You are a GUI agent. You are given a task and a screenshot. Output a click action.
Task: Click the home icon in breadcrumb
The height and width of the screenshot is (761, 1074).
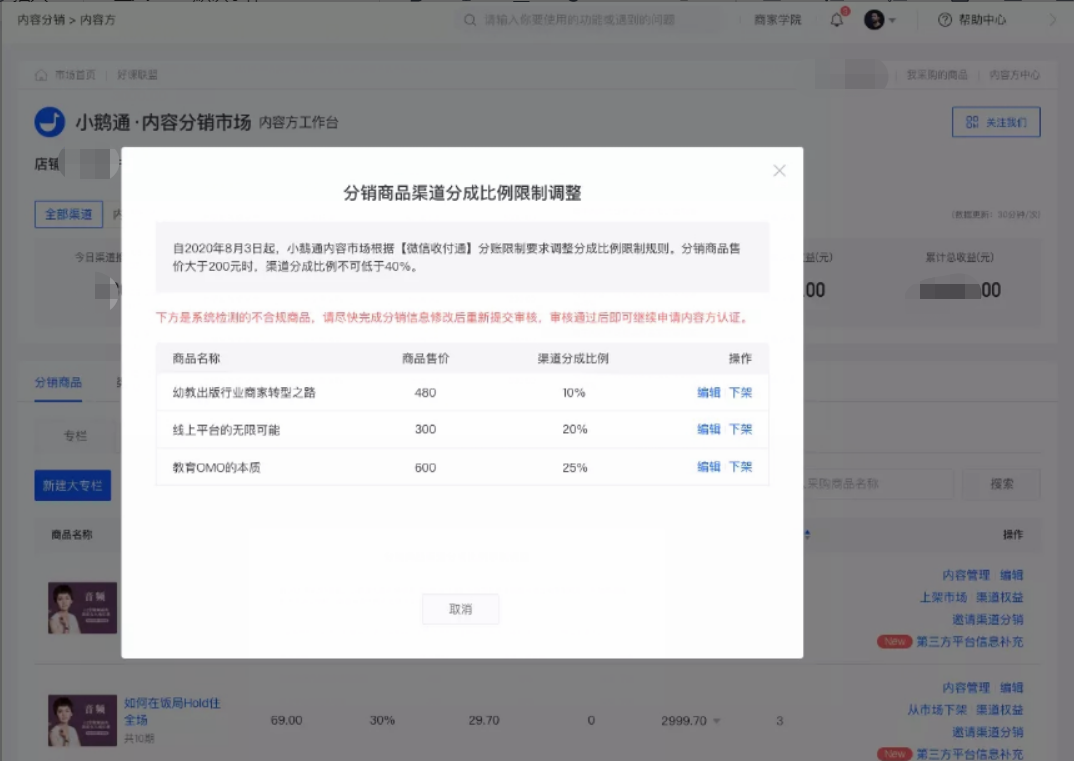click(x=41, y=75)
